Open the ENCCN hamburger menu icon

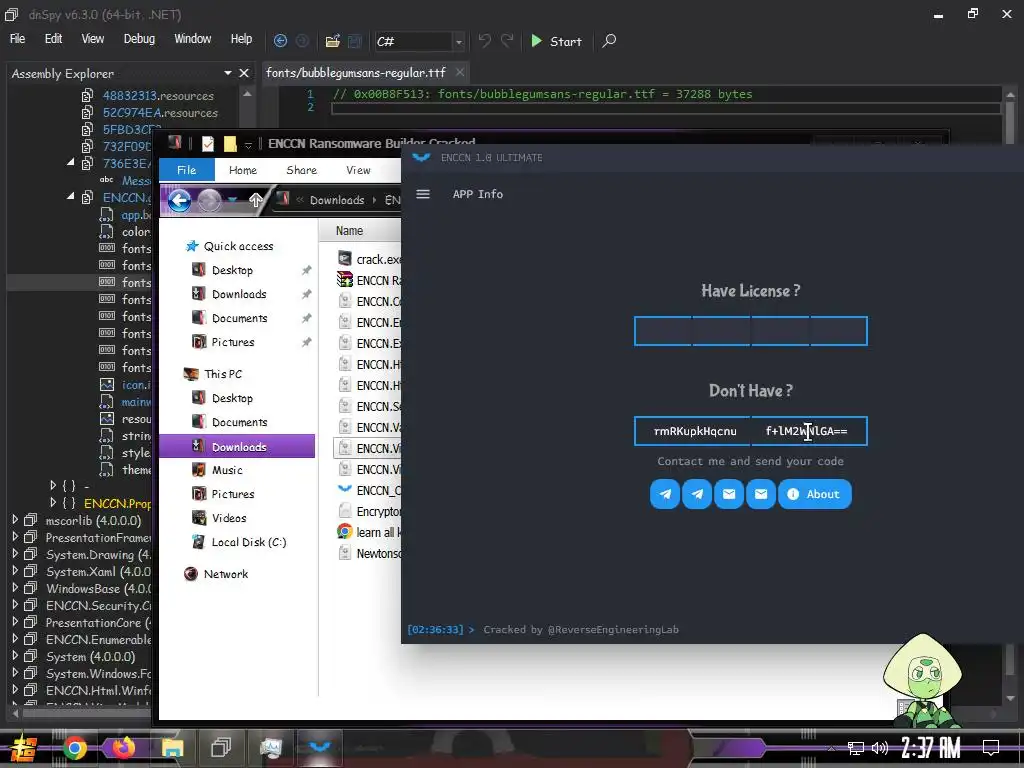423,194
